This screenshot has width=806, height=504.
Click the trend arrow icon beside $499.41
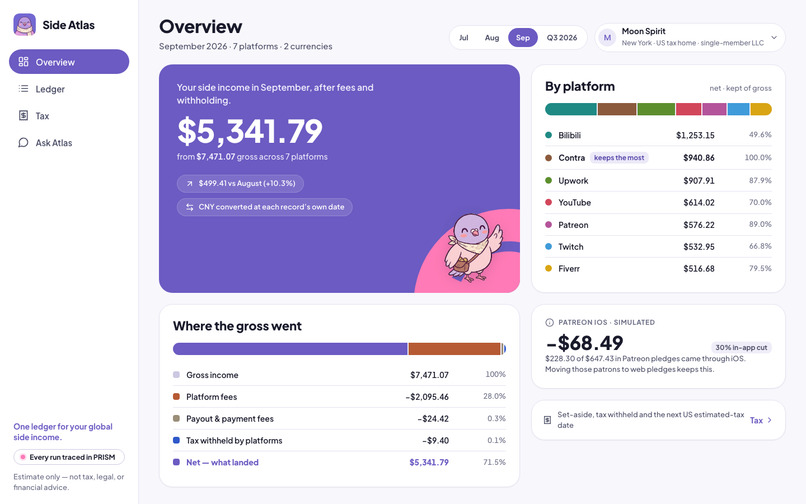click(x=189, y=184)
